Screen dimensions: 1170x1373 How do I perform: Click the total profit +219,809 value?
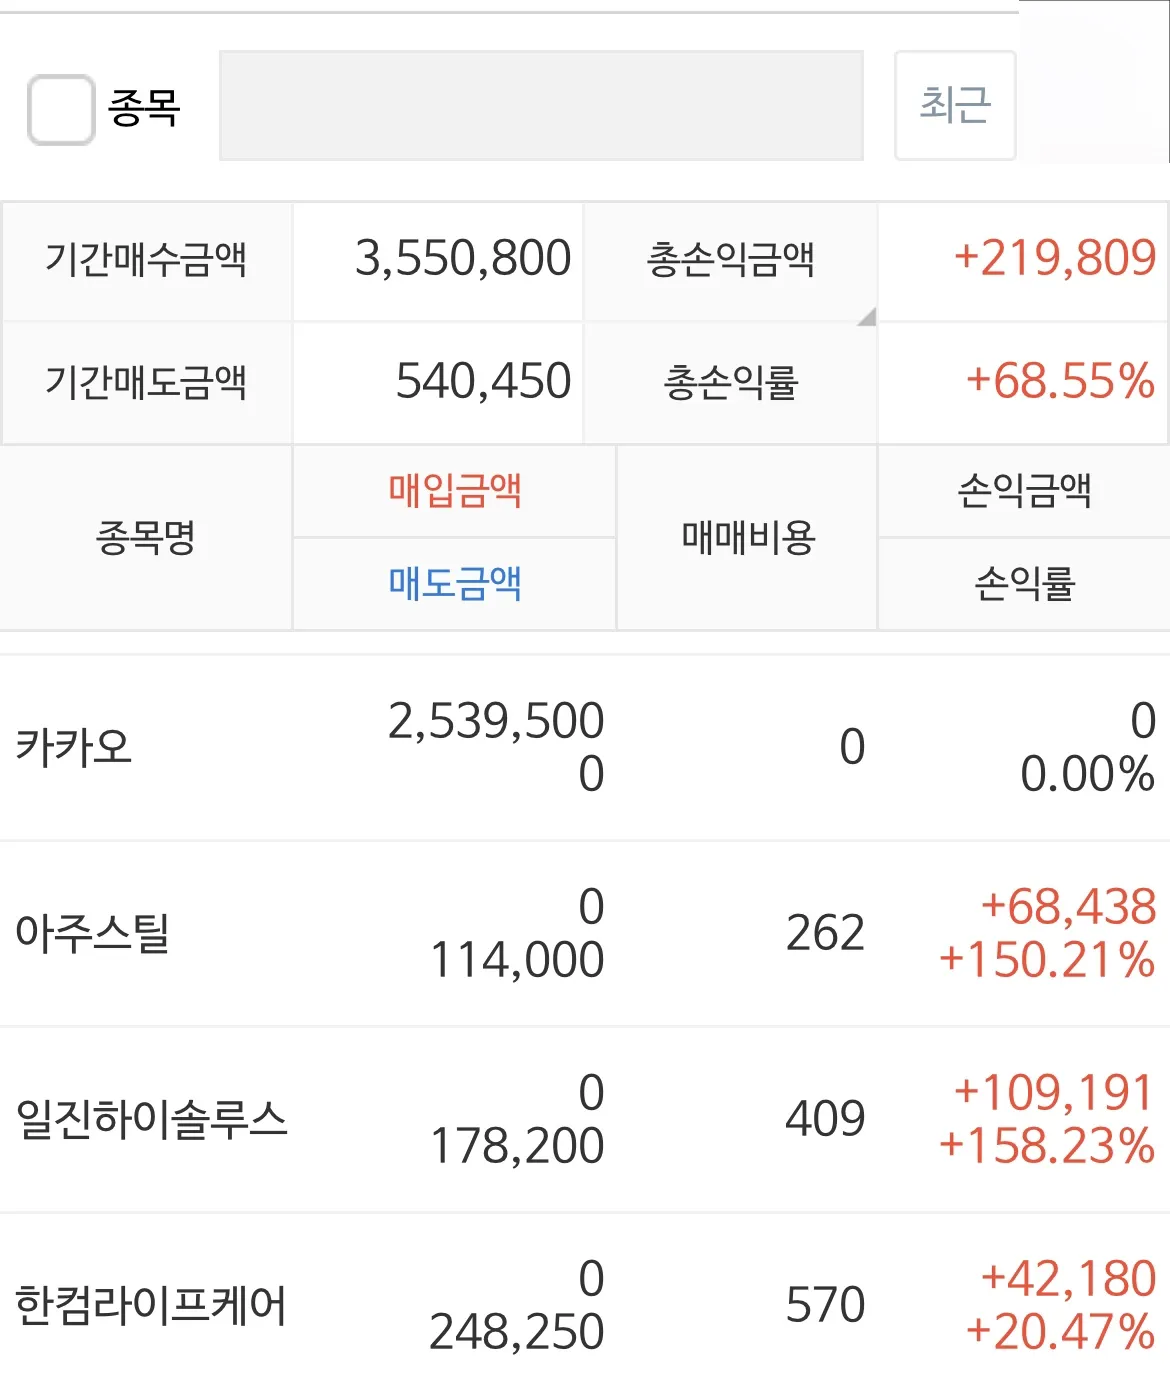coord(1055,259)
